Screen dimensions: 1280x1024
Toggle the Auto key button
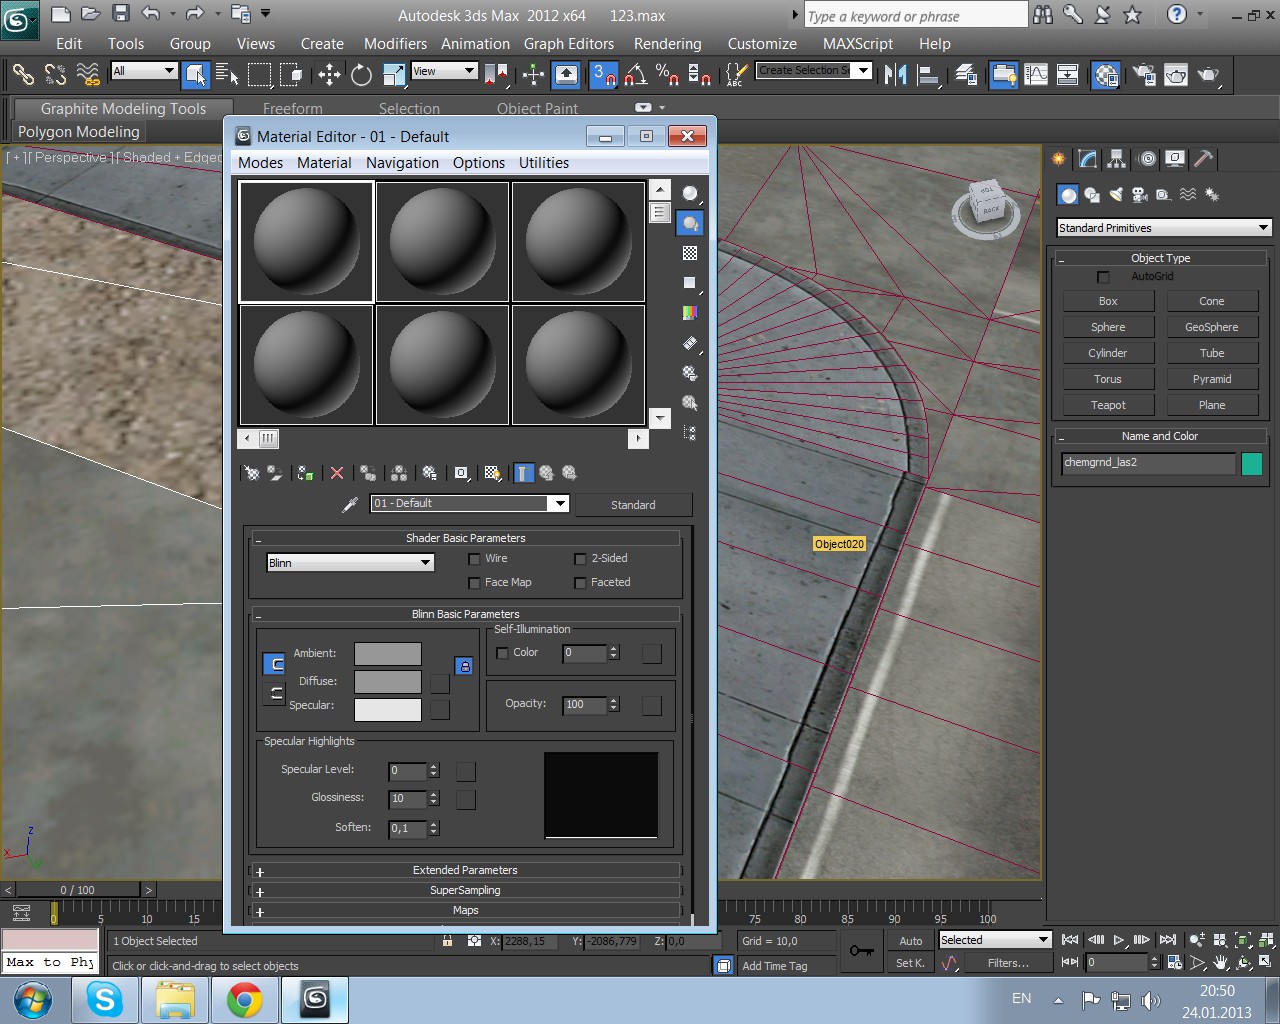click(x=910, y=941)
